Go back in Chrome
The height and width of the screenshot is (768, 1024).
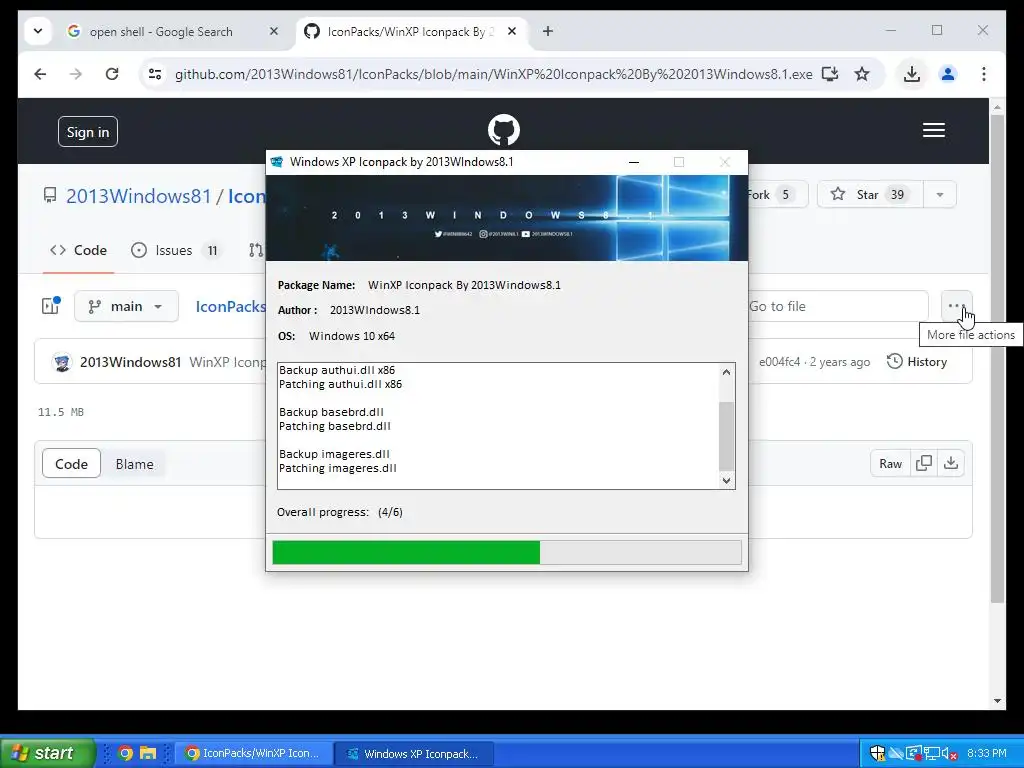pos(40,74)
